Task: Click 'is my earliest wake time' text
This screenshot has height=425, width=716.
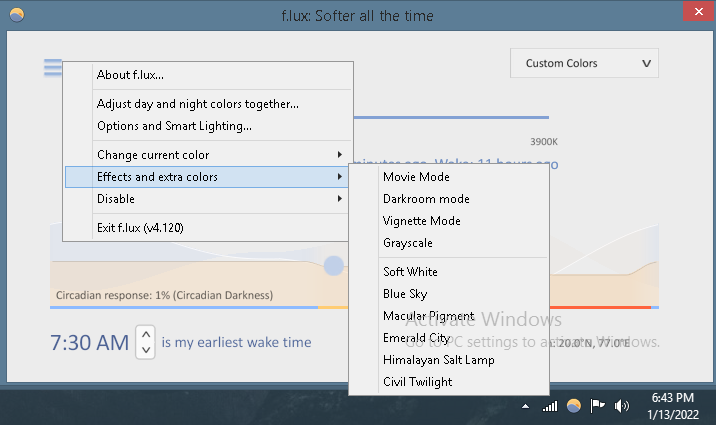Action: pos(236,342)
